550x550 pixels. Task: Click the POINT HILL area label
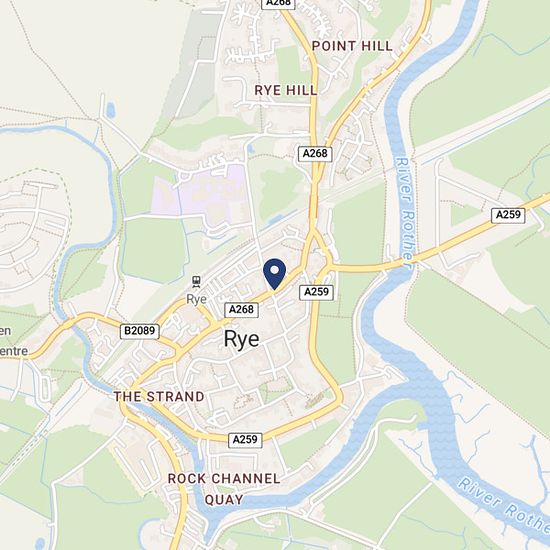coord(352,46)
